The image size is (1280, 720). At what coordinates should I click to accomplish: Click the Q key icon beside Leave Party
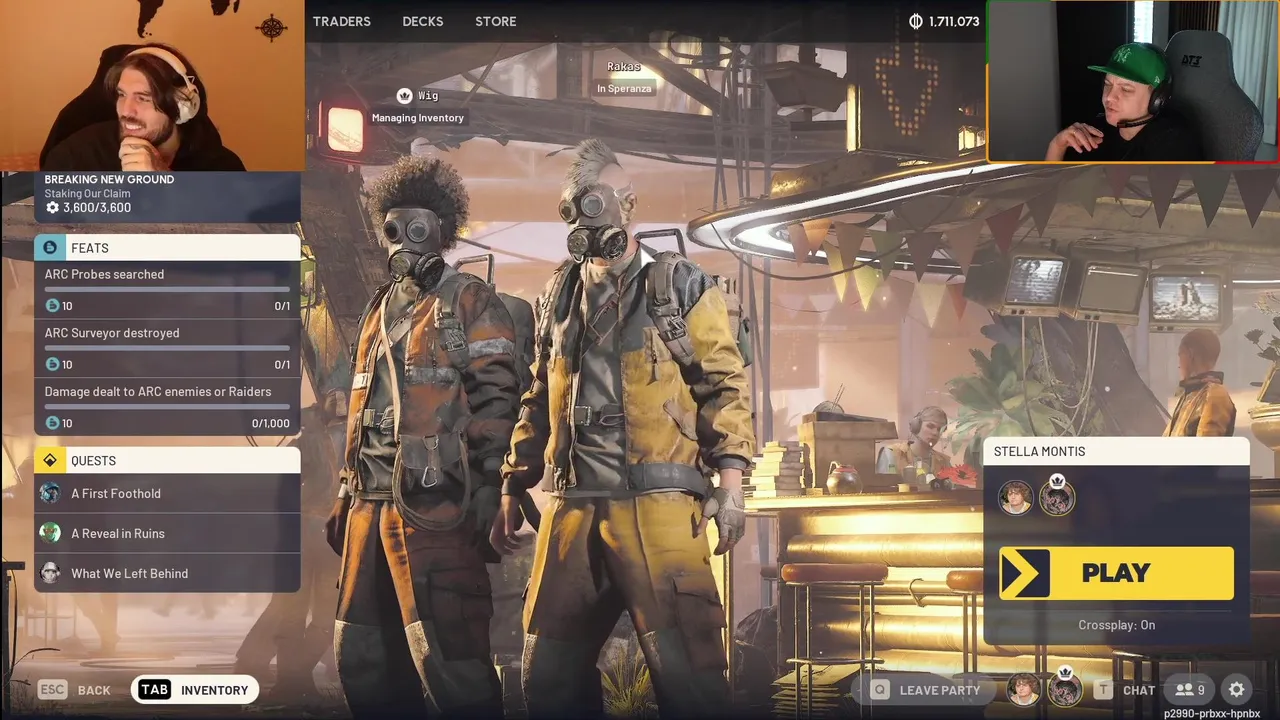point(880,690)
